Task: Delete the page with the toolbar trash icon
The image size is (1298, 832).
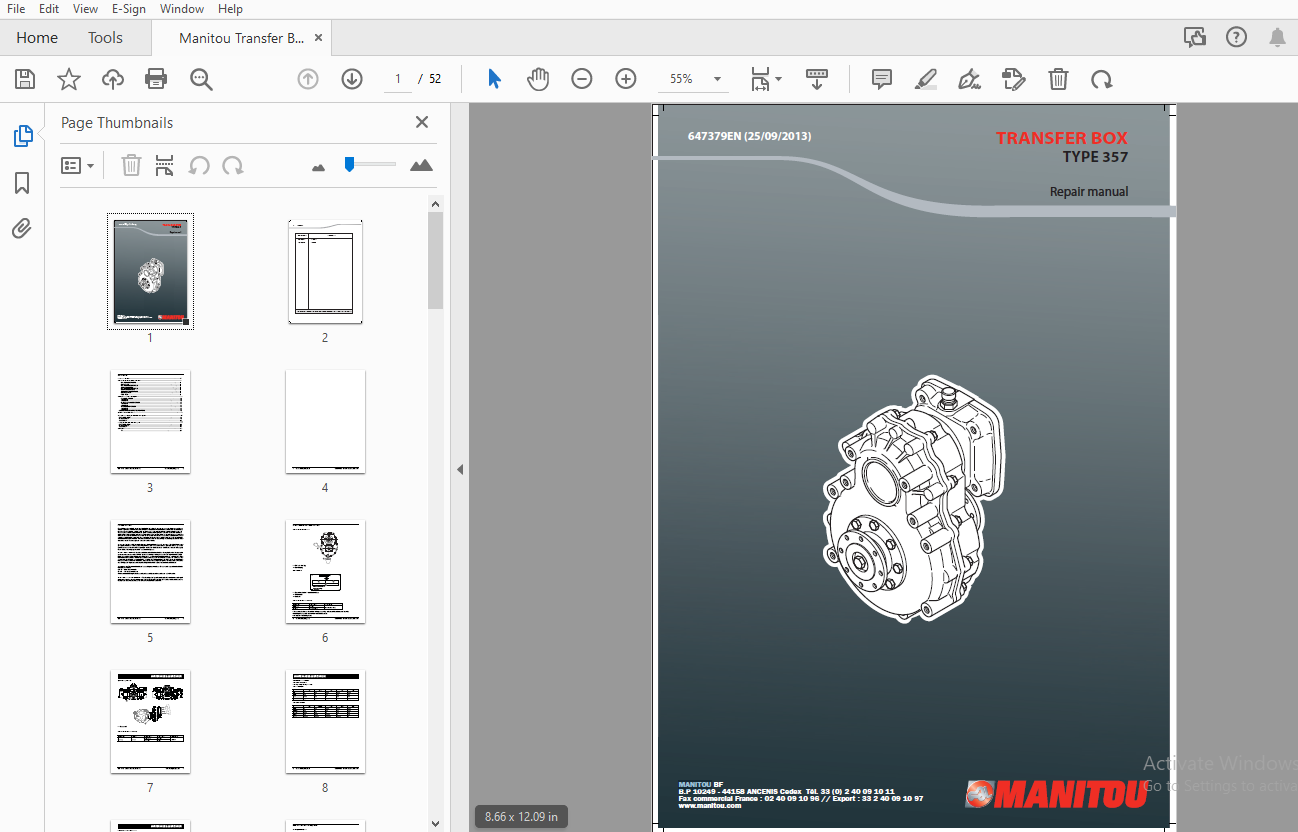Action: 1058,79
